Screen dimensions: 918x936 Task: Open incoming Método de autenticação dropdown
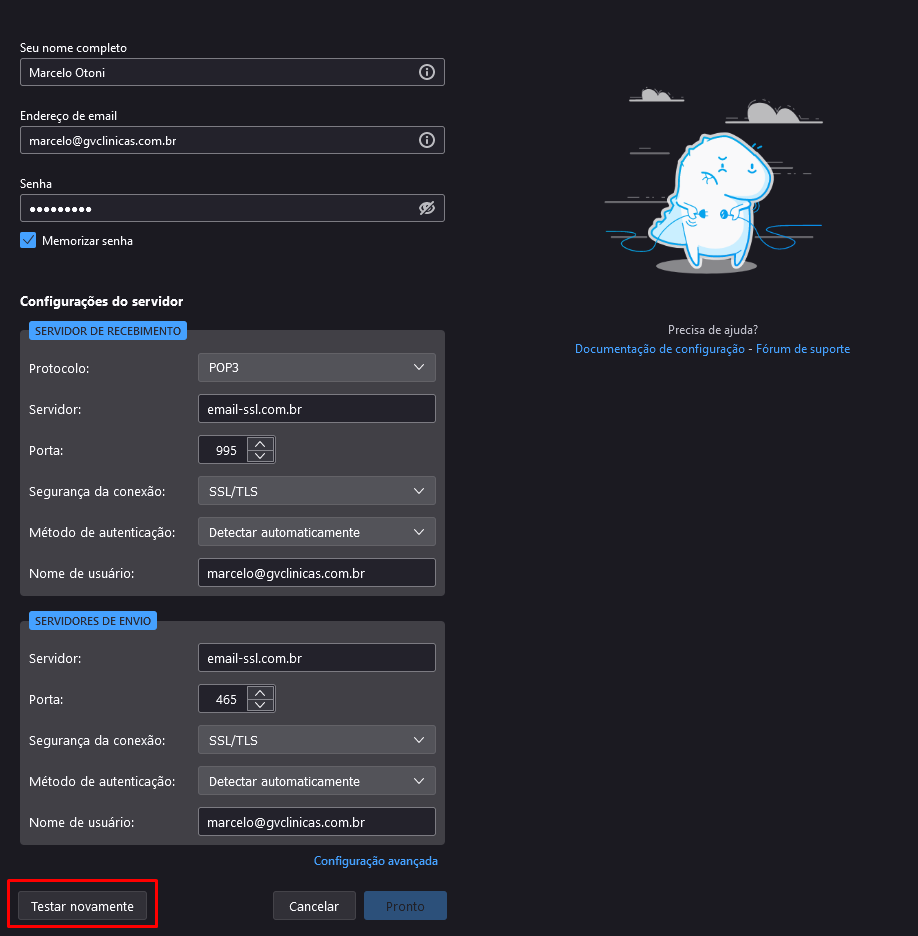[316, 532]
